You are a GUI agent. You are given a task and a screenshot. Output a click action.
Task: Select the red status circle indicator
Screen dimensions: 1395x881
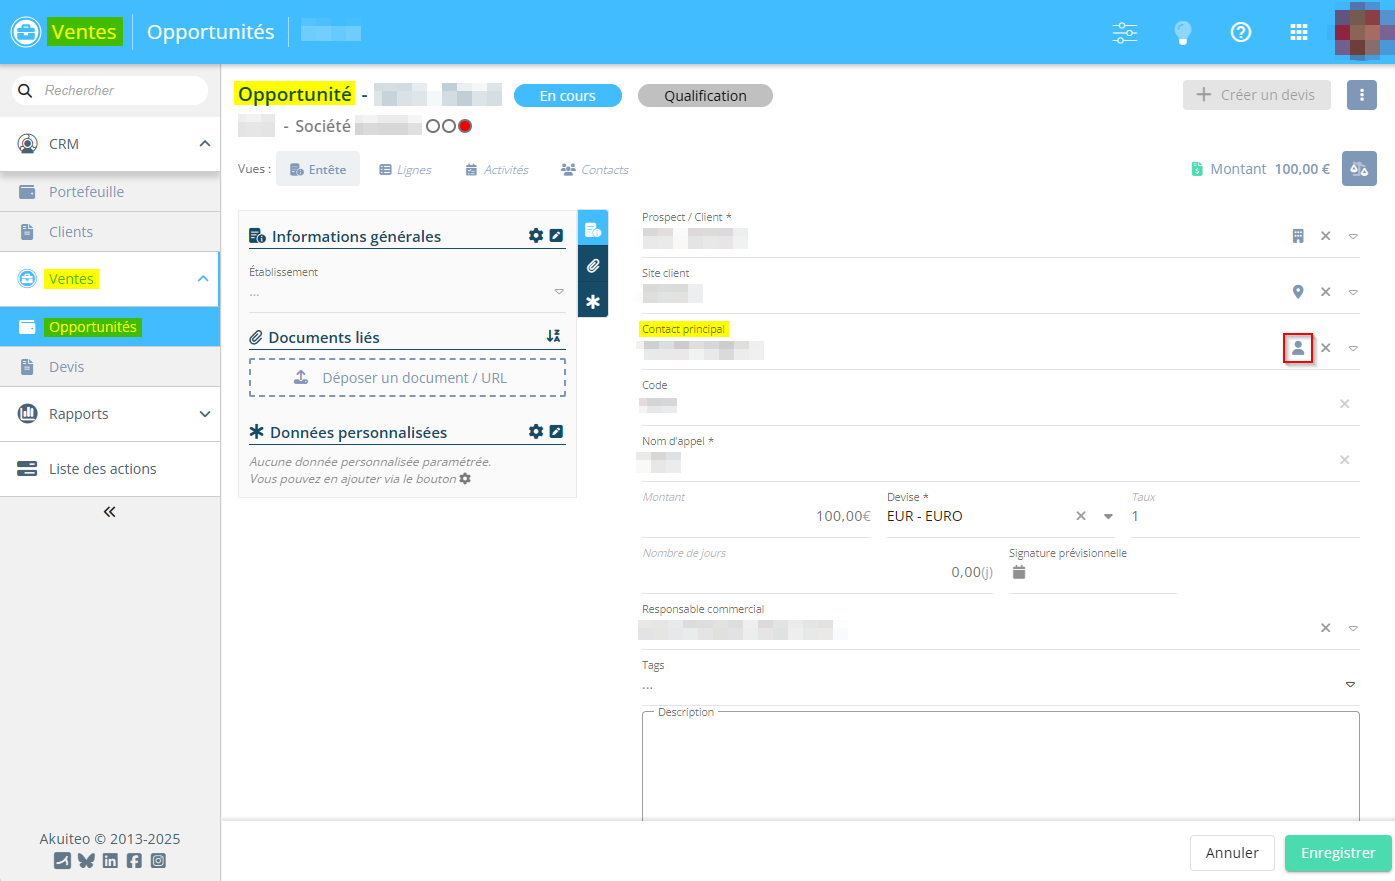coord(465,126)
